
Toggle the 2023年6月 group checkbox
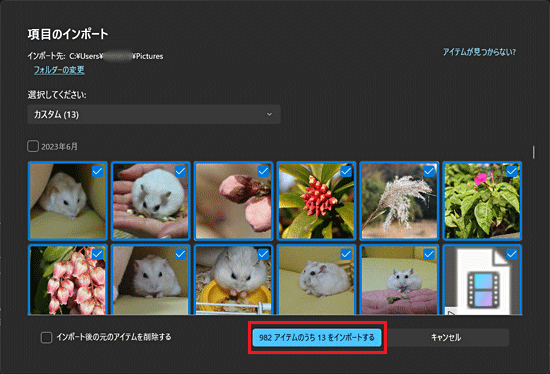click(33, 146)
